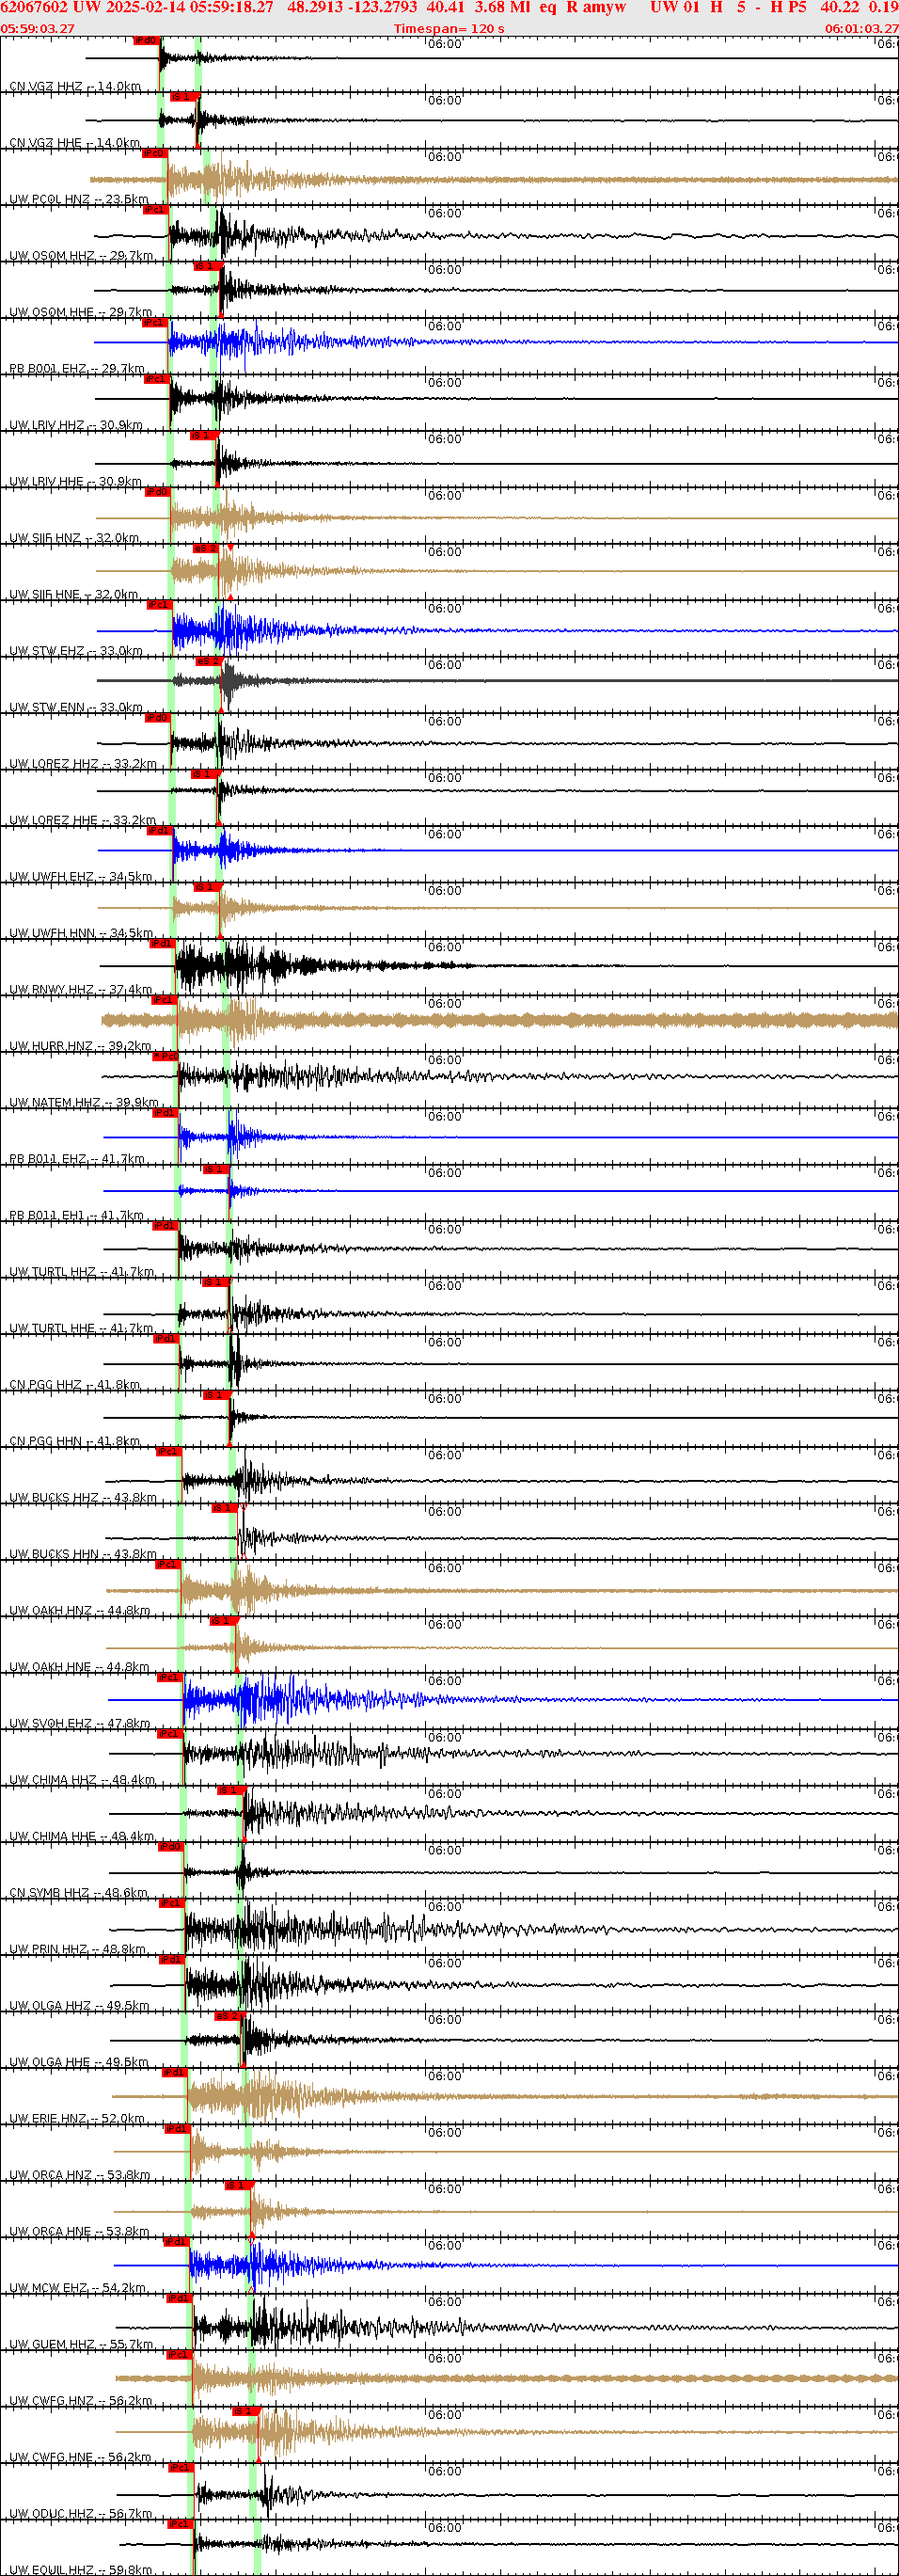Click the 'PB B011 EHZ -- 41.7km' station label
The image size is (899, 2576).
[77, 1160]
